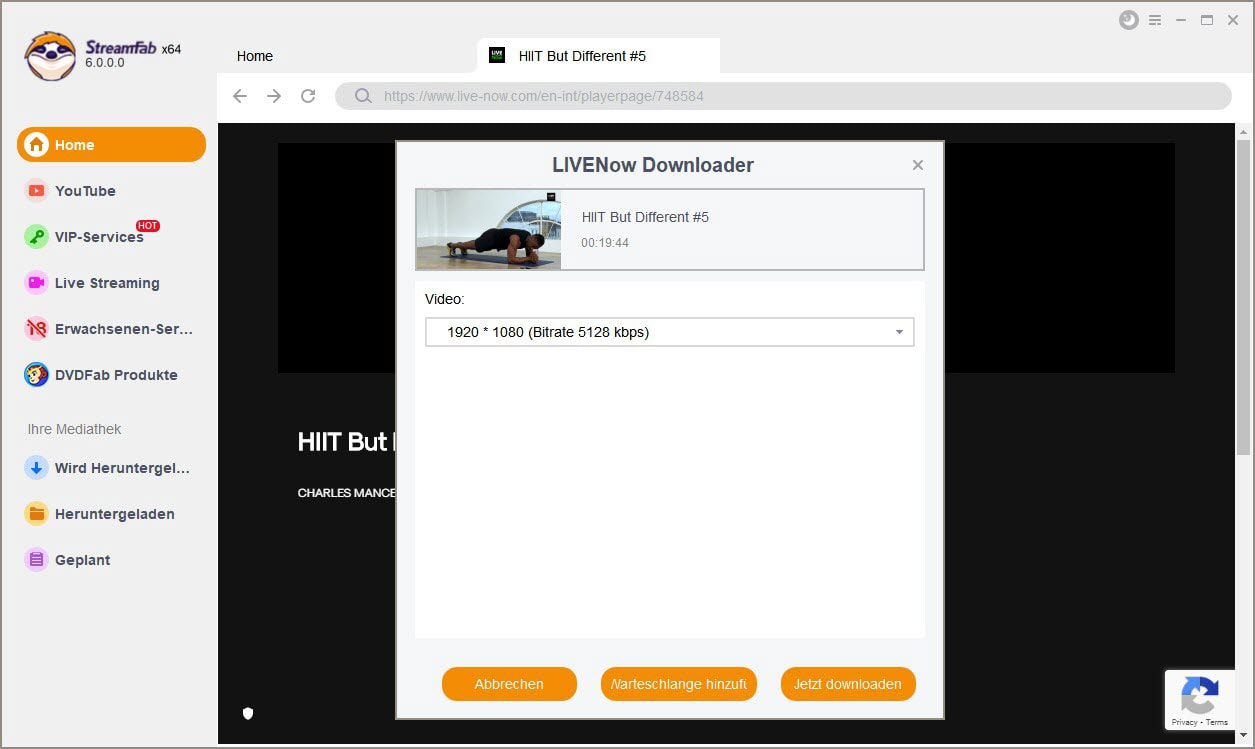Viewport: 1255px width, 749px height.
Task: Click the StreamFab sloth logo
Action: [50, 56]
